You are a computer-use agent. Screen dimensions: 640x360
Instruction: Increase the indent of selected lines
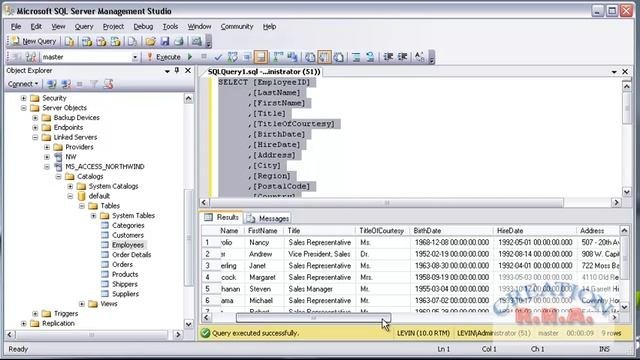(x=402, y=57)
